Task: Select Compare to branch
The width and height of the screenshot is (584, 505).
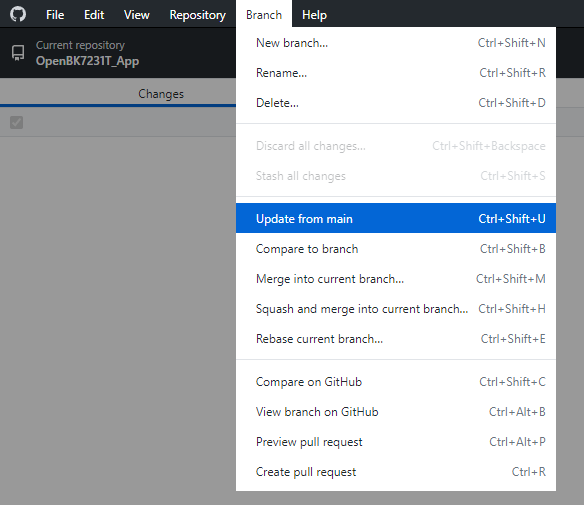Action: coord(396,248)
